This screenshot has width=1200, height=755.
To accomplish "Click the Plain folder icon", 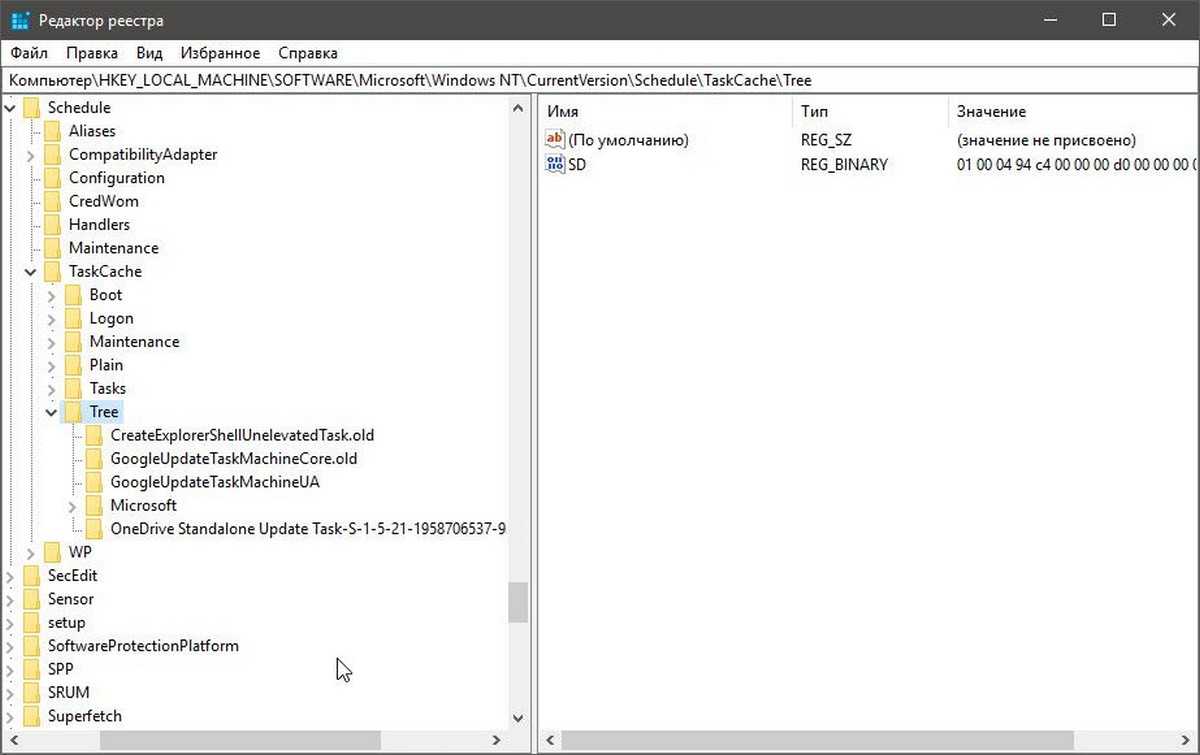I will point(73,365).
